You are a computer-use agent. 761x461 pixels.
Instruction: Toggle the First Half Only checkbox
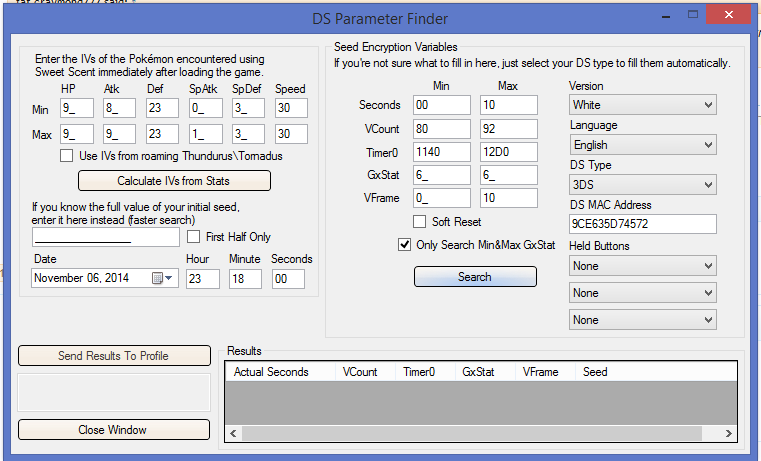(195, 237)
